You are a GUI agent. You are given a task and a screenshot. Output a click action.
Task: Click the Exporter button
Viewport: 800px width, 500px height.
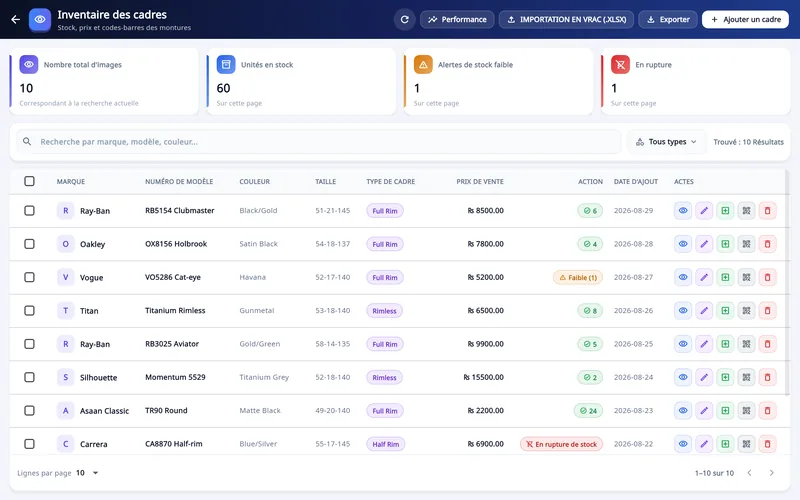668,19
